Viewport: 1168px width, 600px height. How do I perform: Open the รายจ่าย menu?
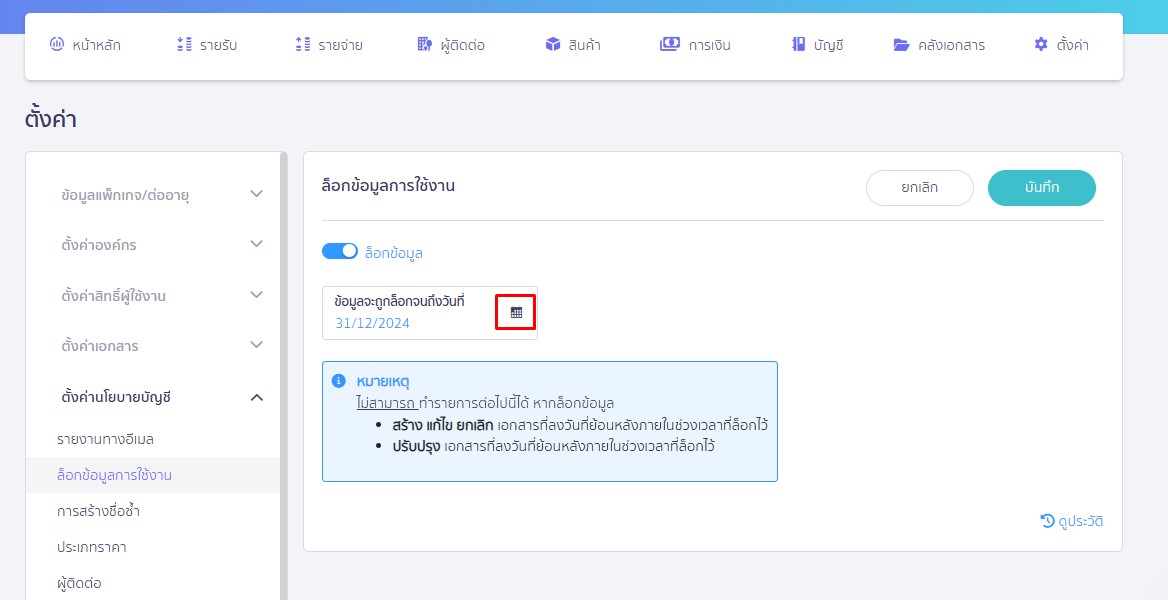coord(328,45)
